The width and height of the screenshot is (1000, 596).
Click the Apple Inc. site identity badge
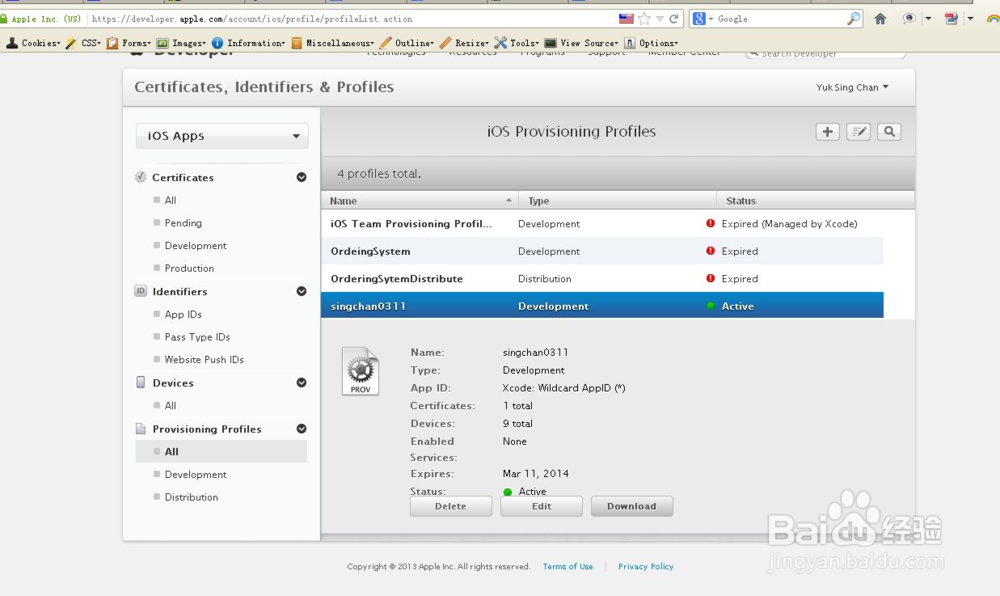point(41,18)
